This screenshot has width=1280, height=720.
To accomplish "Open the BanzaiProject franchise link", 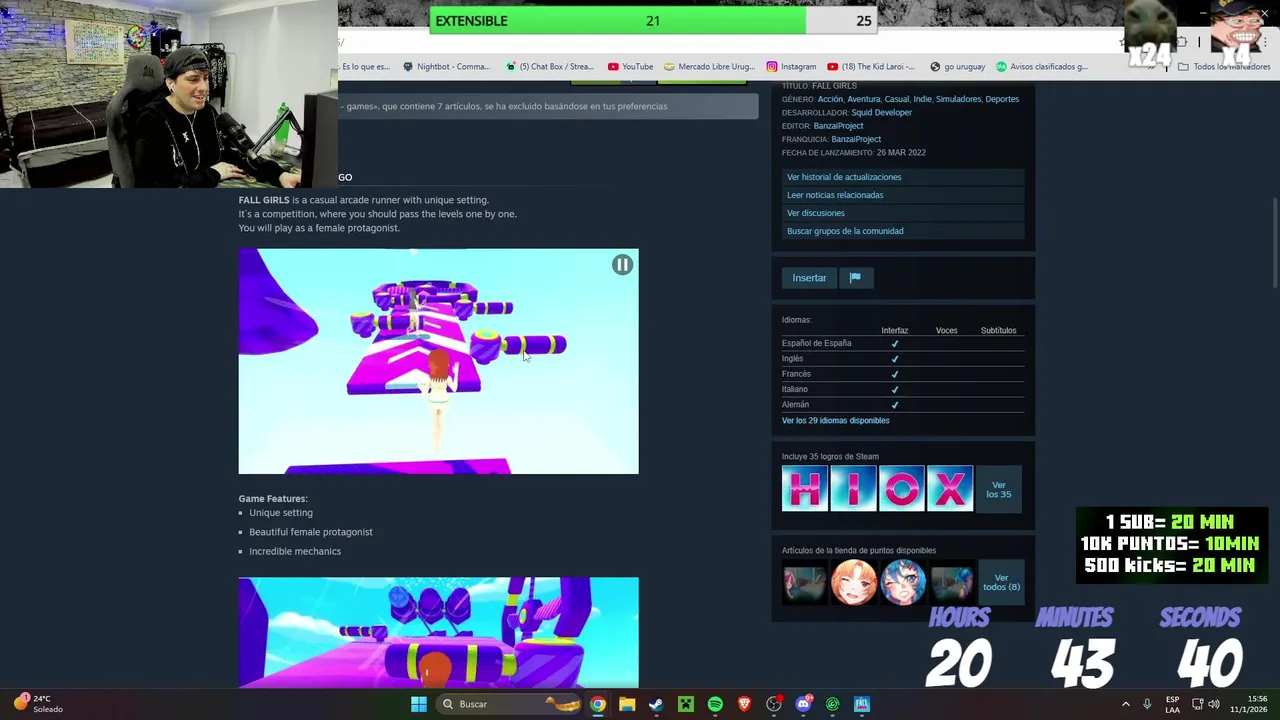I will [856, 139].
